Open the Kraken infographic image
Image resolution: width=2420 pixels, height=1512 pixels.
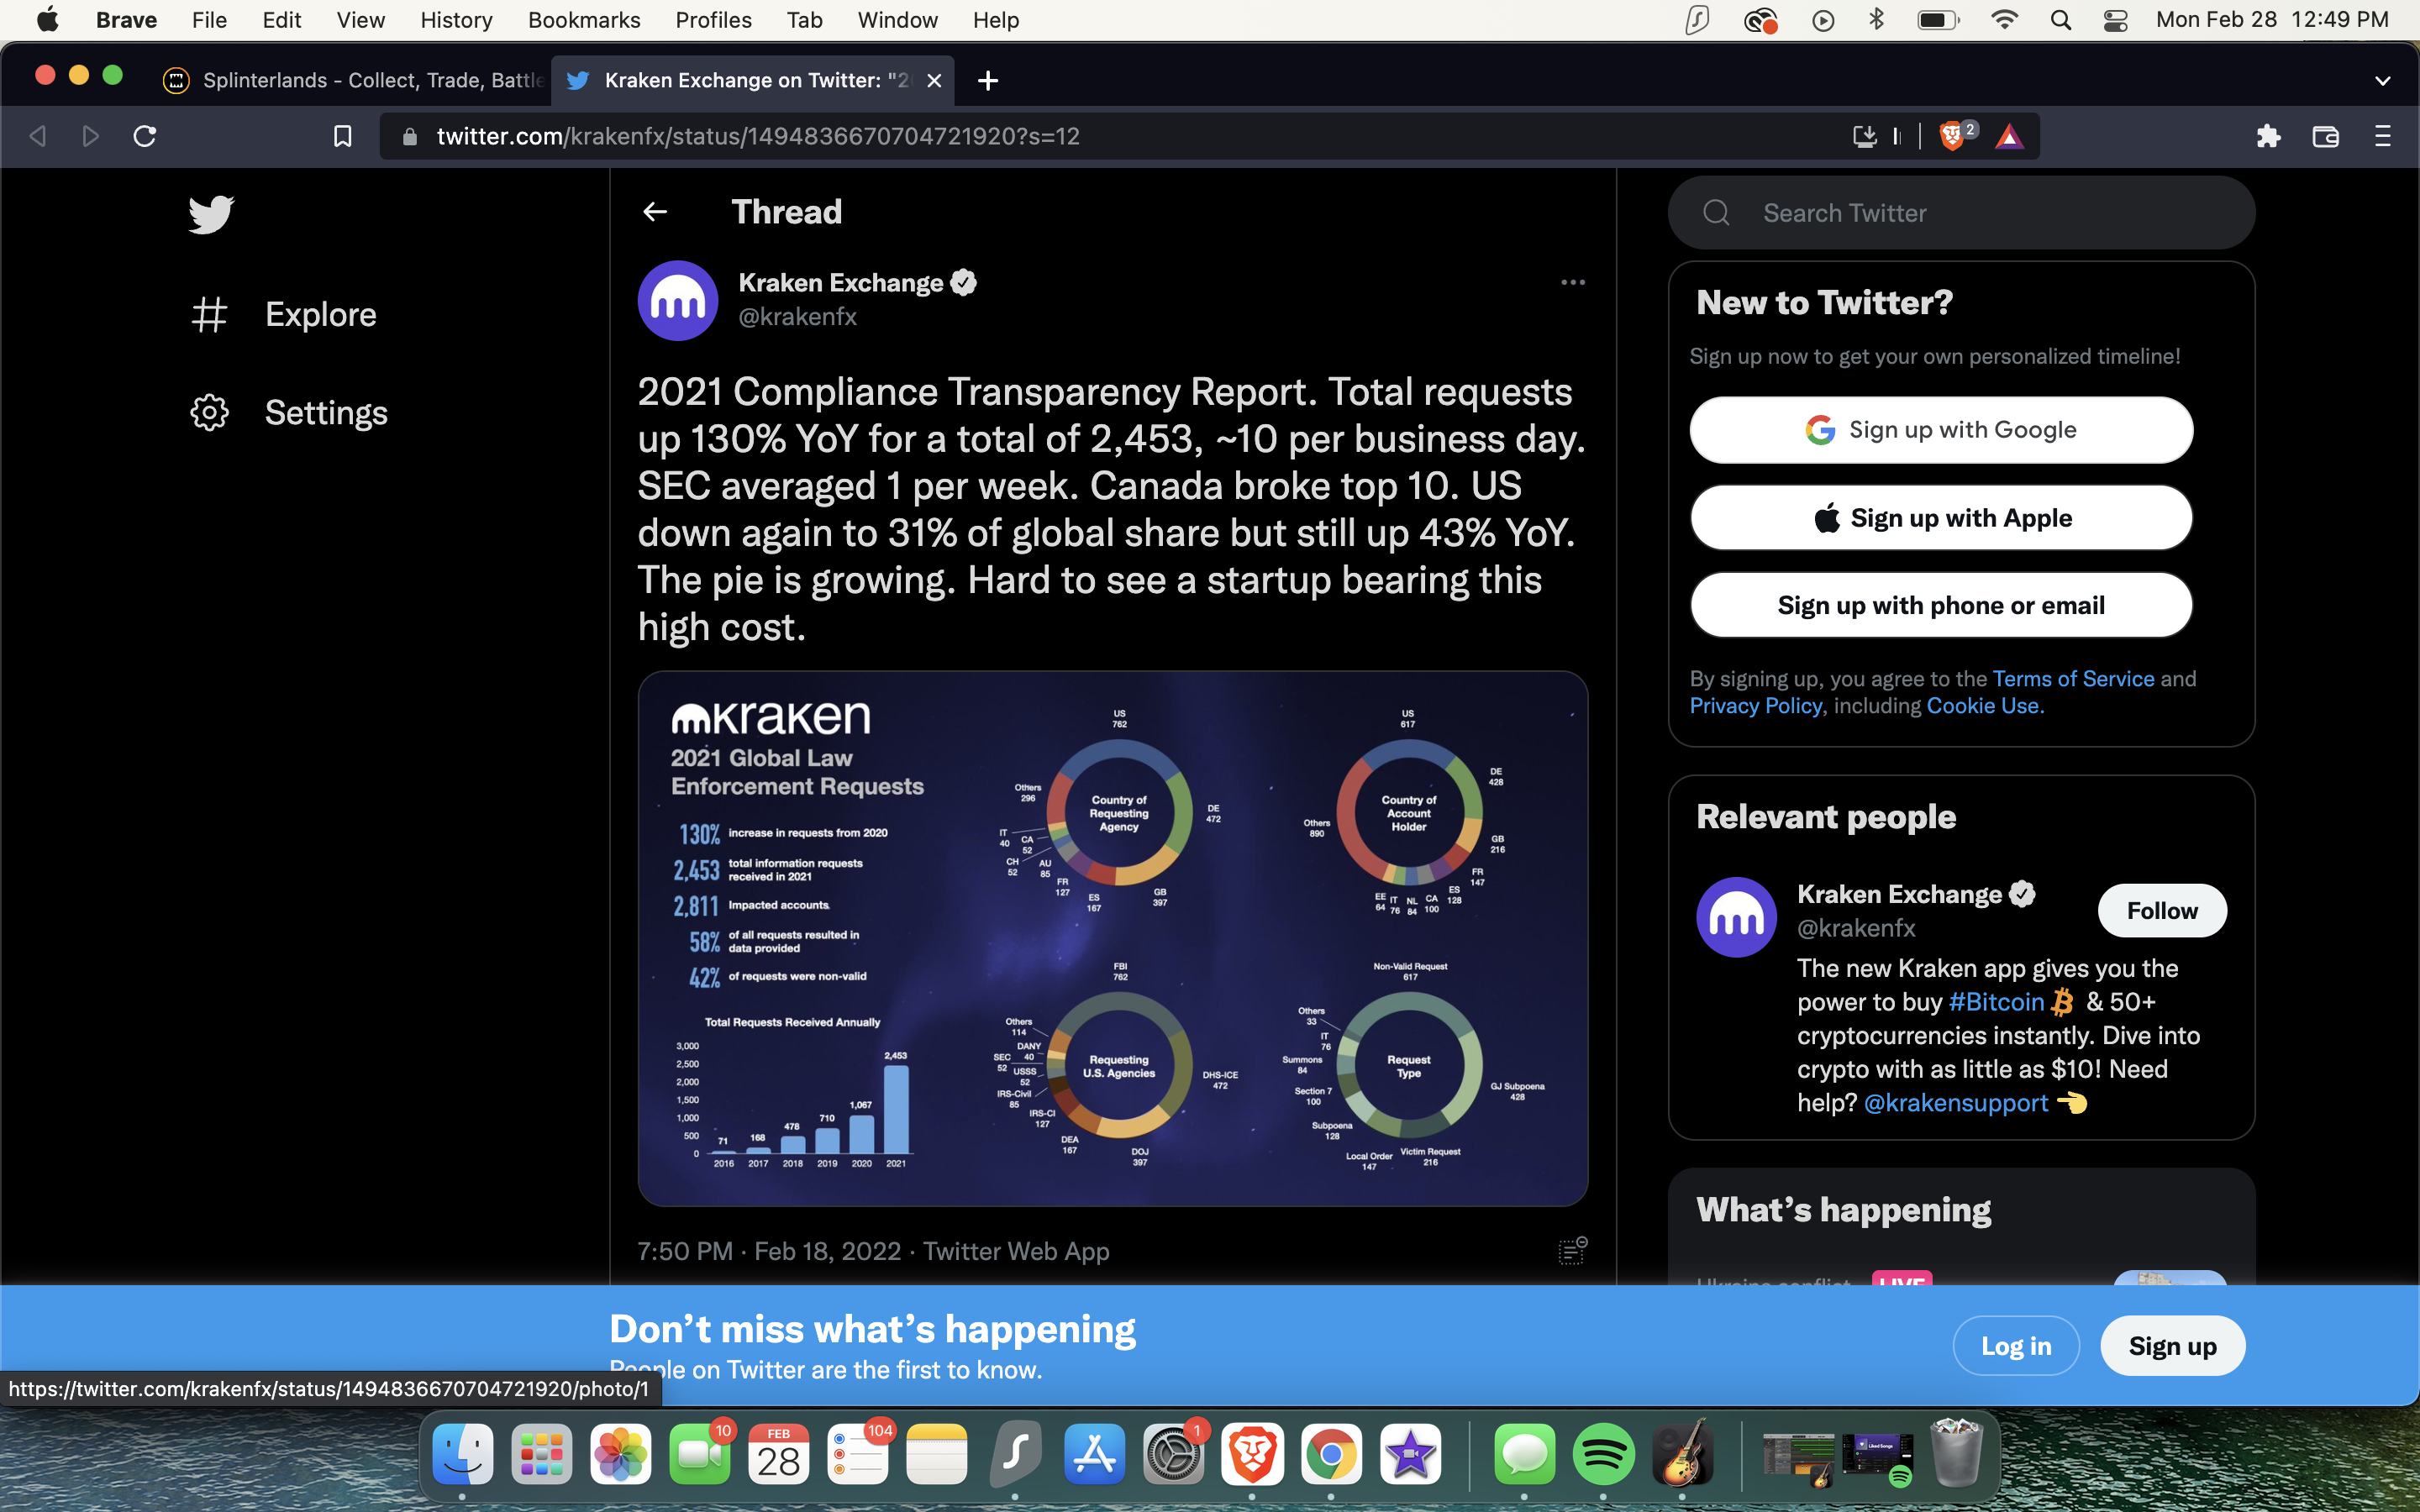[1113, 939]
